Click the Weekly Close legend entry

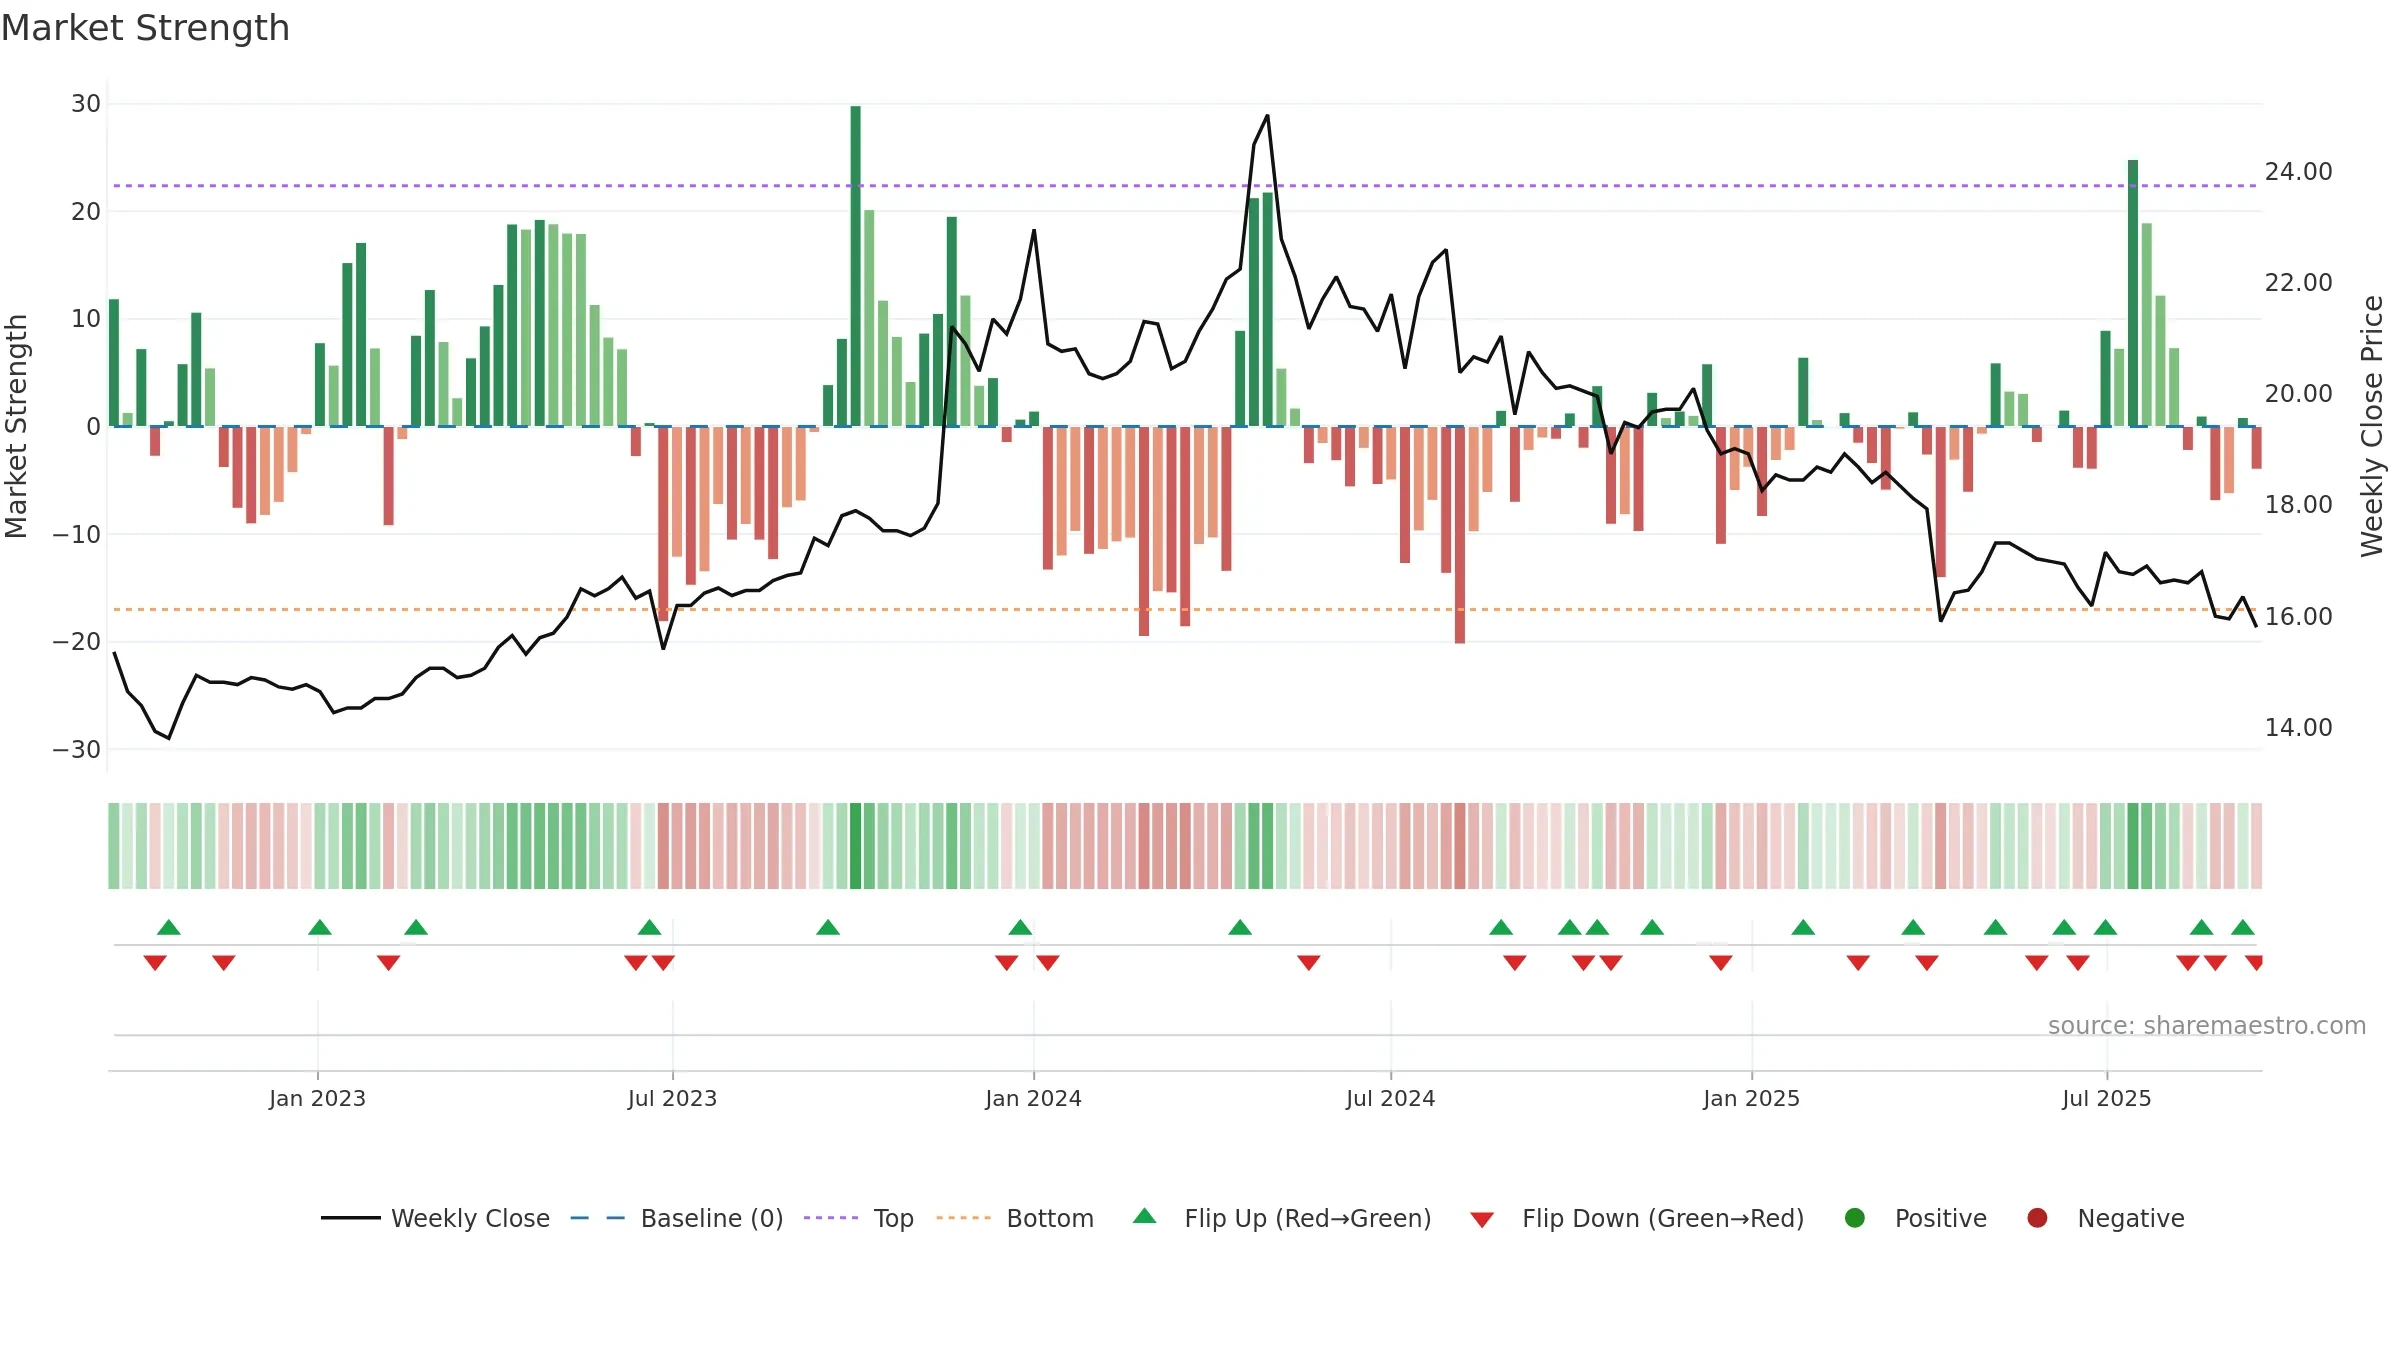pos(435,1218)
